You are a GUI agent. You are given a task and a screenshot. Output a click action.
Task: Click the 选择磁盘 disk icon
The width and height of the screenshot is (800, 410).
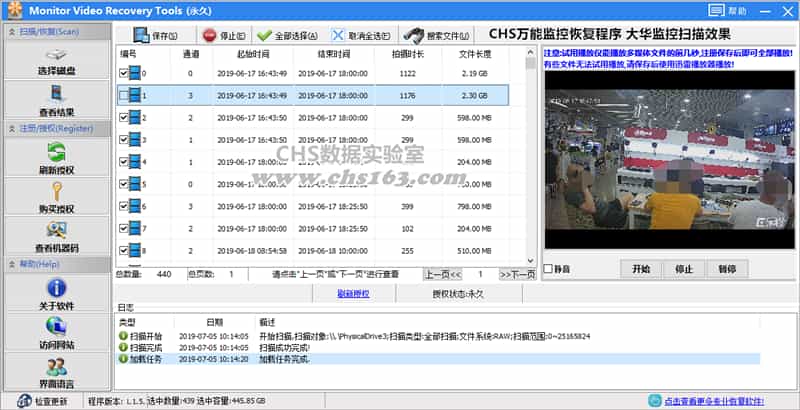(56, 55)
